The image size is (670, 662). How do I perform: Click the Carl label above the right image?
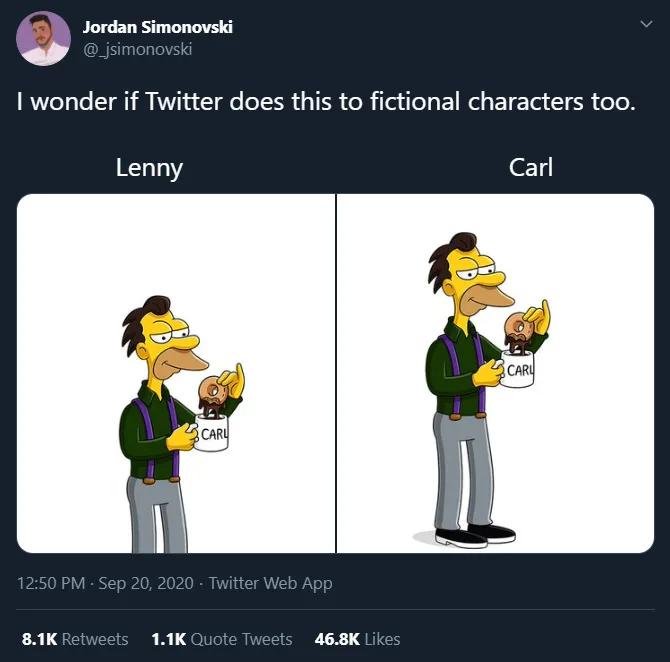click(530, 167)
